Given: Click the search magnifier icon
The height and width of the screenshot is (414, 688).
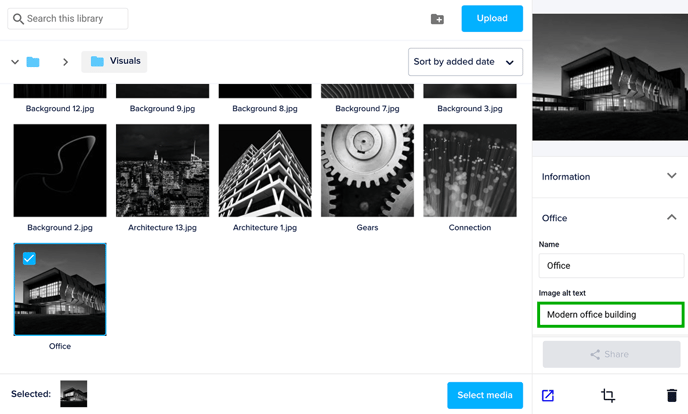Looking at the screenshot, I should coord(18,19).
